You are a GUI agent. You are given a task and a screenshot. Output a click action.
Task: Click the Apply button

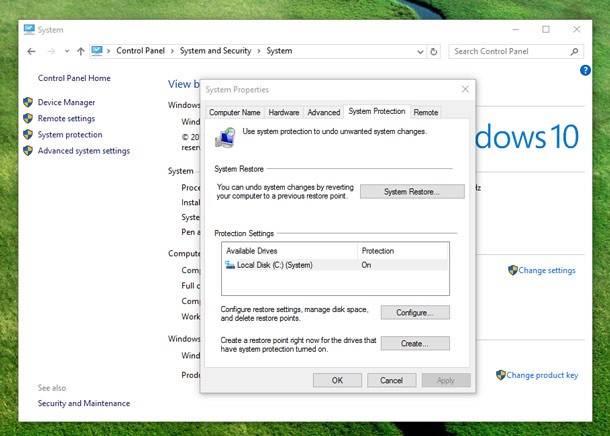tap(446, 380)
